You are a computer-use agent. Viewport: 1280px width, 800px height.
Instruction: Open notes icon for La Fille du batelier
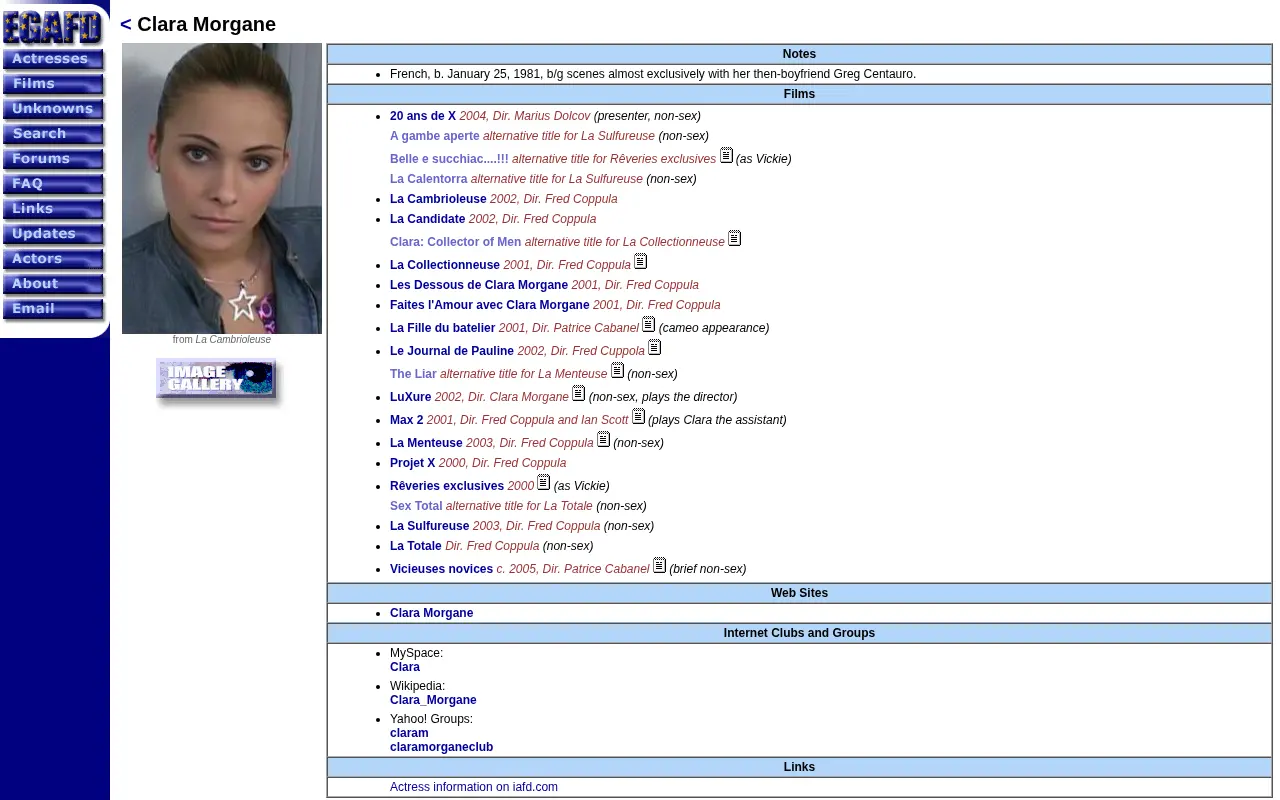pyautogui.click(x=648, y=325)
